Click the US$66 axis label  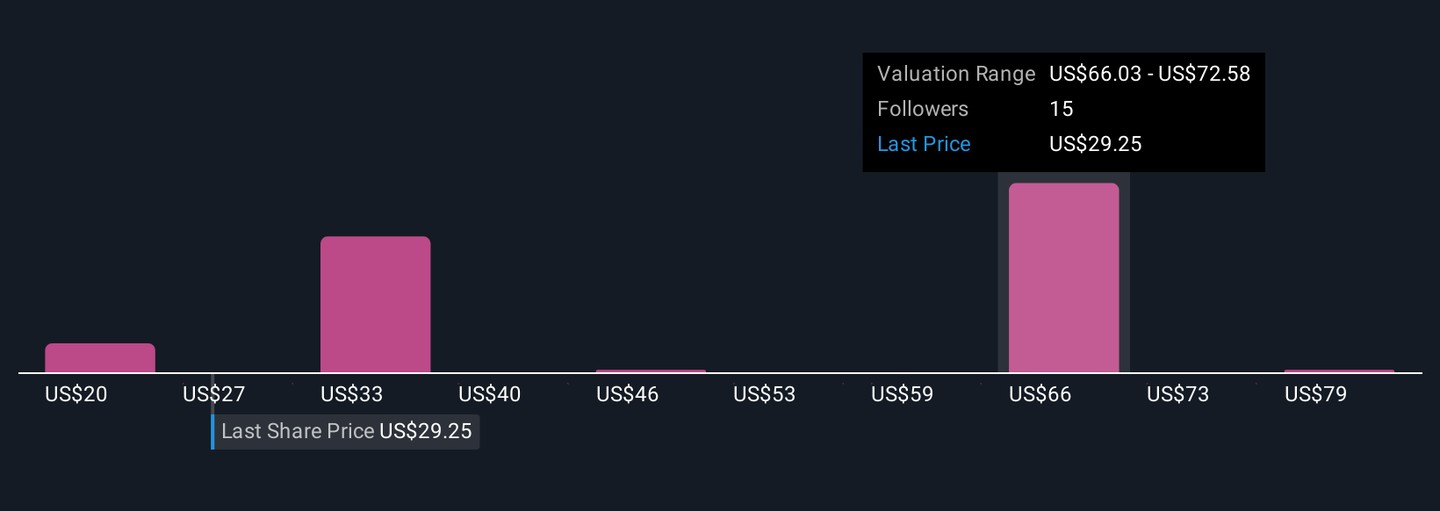(x=1039, y=394)
